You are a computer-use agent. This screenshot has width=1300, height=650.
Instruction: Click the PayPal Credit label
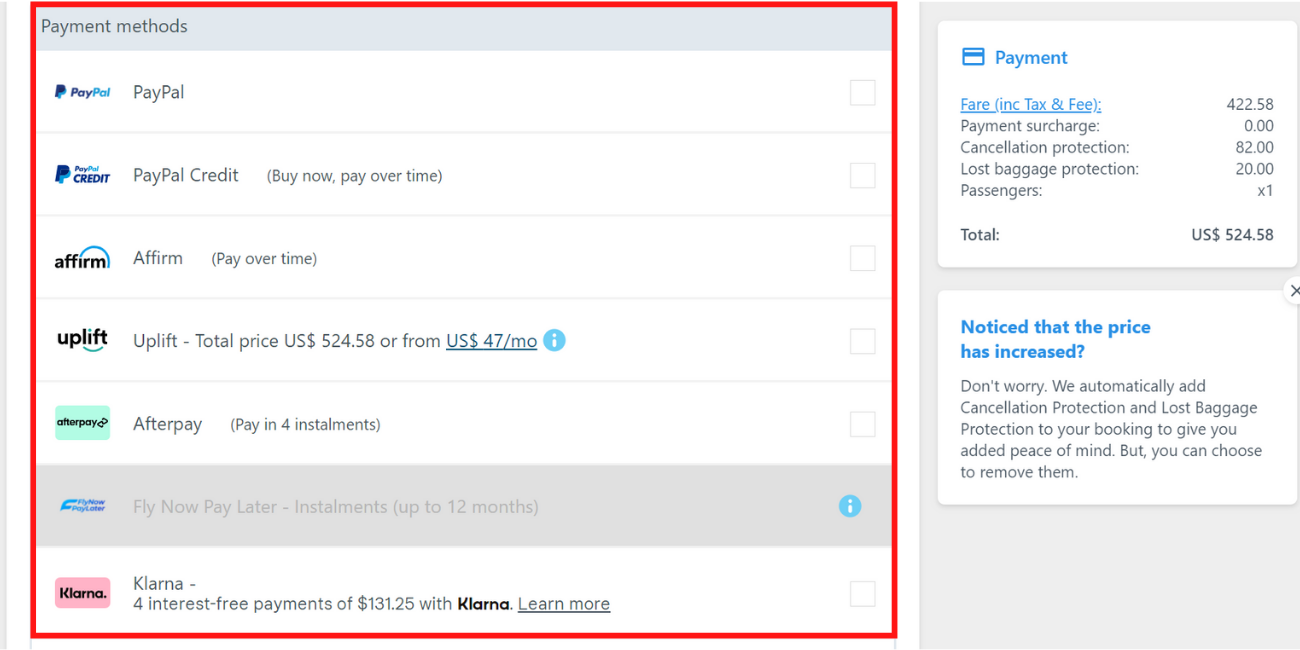click(x=186, y=175)
